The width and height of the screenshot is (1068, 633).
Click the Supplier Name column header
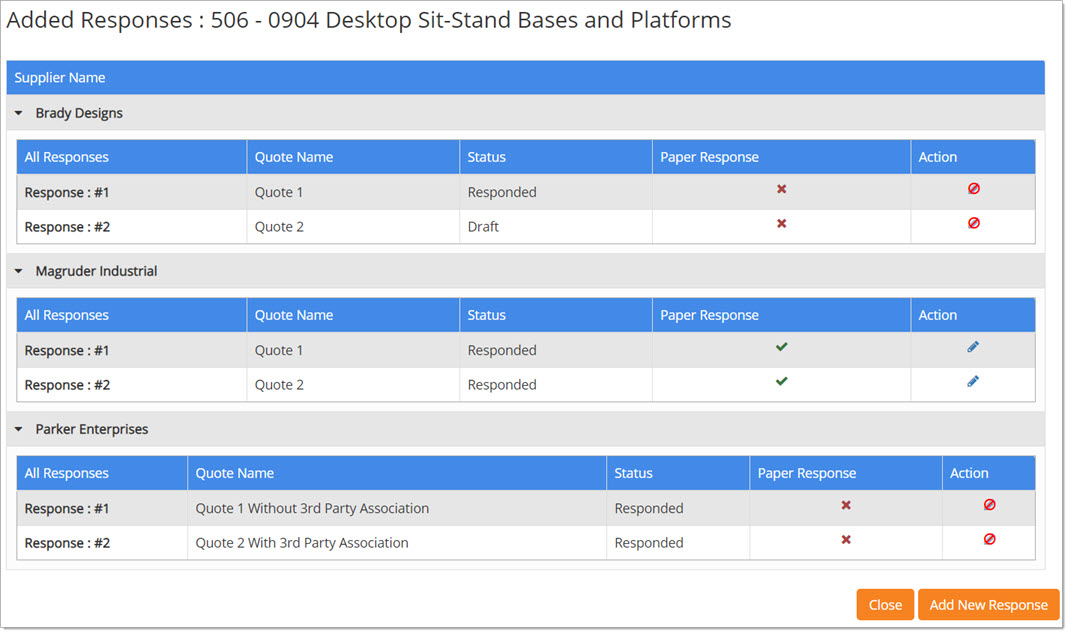point(60,78)
